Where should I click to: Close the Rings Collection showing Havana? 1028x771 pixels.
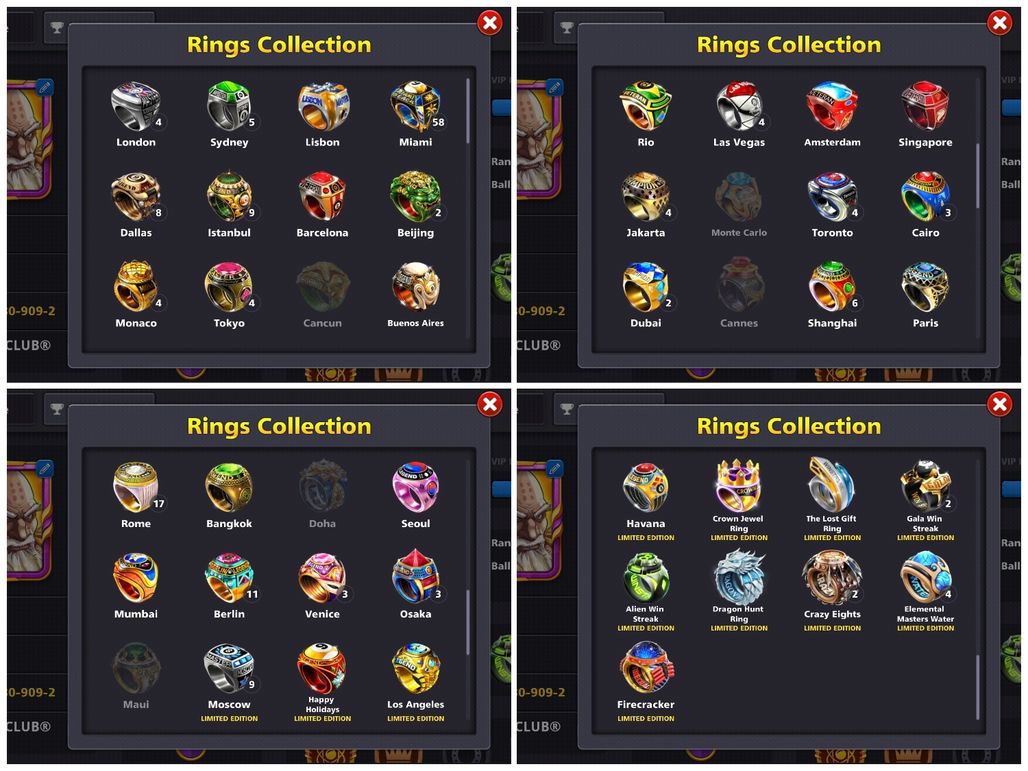(x=999, y=405)
